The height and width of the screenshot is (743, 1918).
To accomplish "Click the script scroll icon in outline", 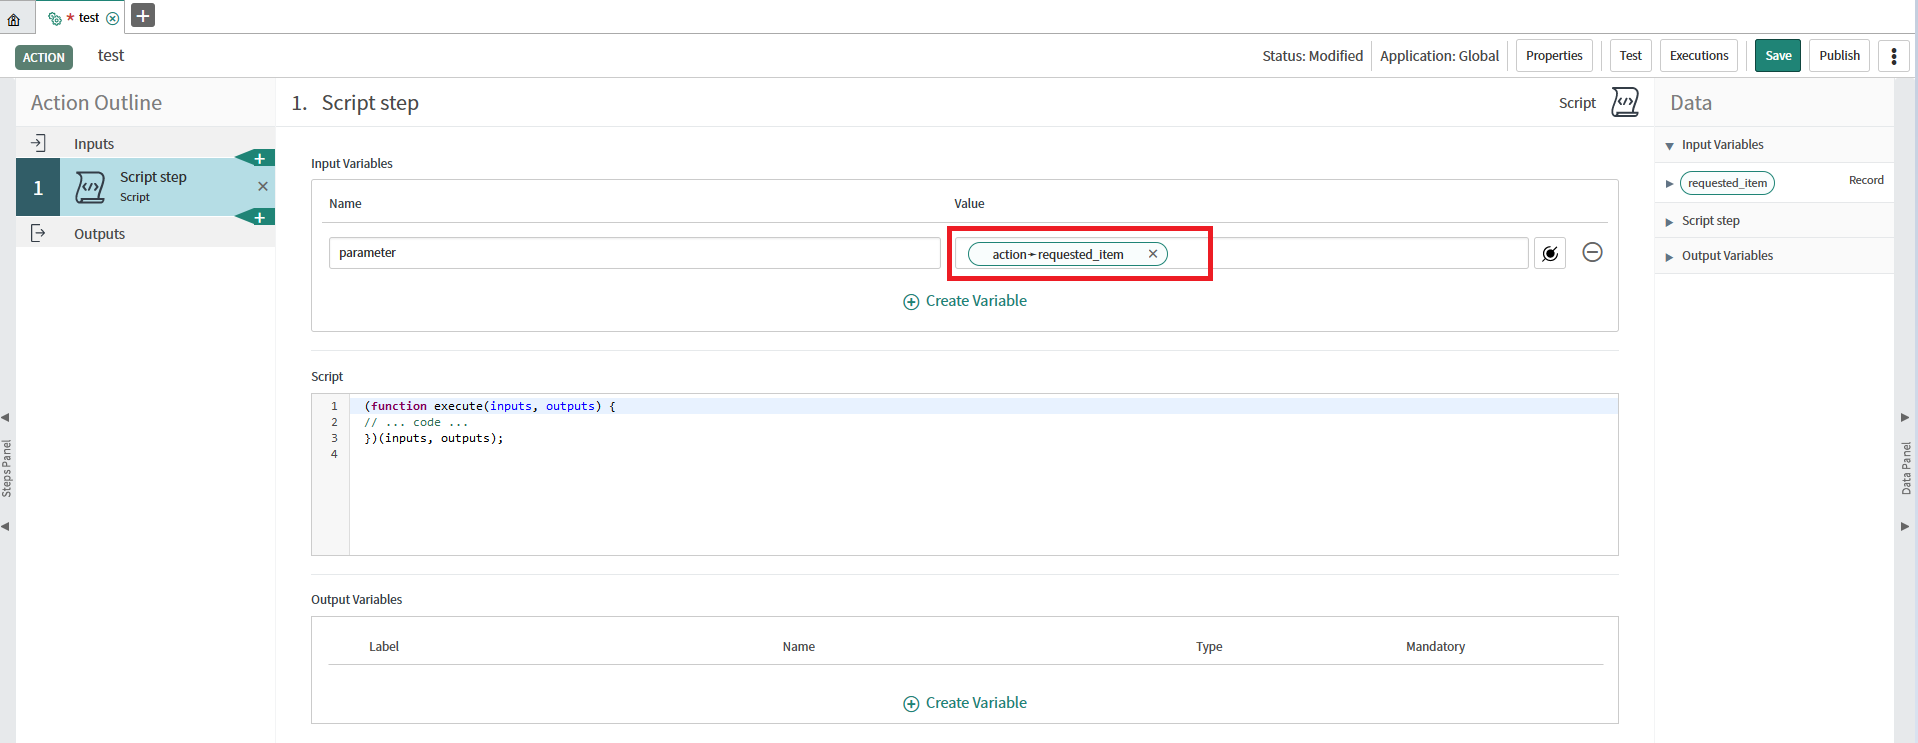I will 90,187.
